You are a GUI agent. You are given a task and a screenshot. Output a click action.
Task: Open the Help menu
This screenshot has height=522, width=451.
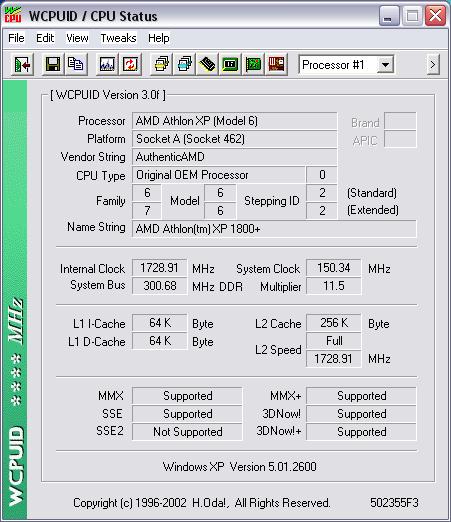point(159,38)
